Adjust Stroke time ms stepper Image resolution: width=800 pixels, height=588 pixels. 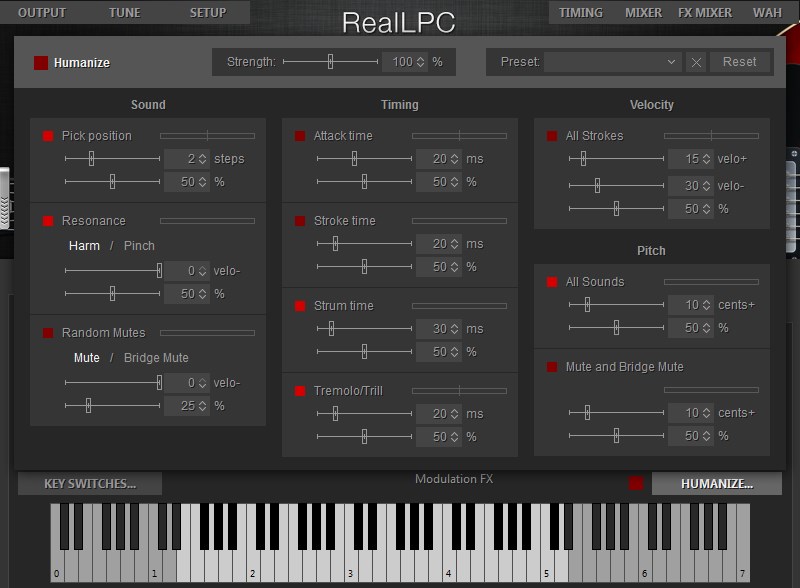pyautogui.click(x=455, y=244)
